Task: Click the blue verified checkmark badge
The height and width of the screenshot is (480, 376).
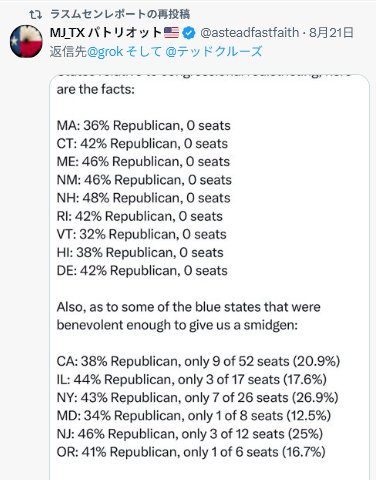Action: pyautogui.click(x=189, y=33)
